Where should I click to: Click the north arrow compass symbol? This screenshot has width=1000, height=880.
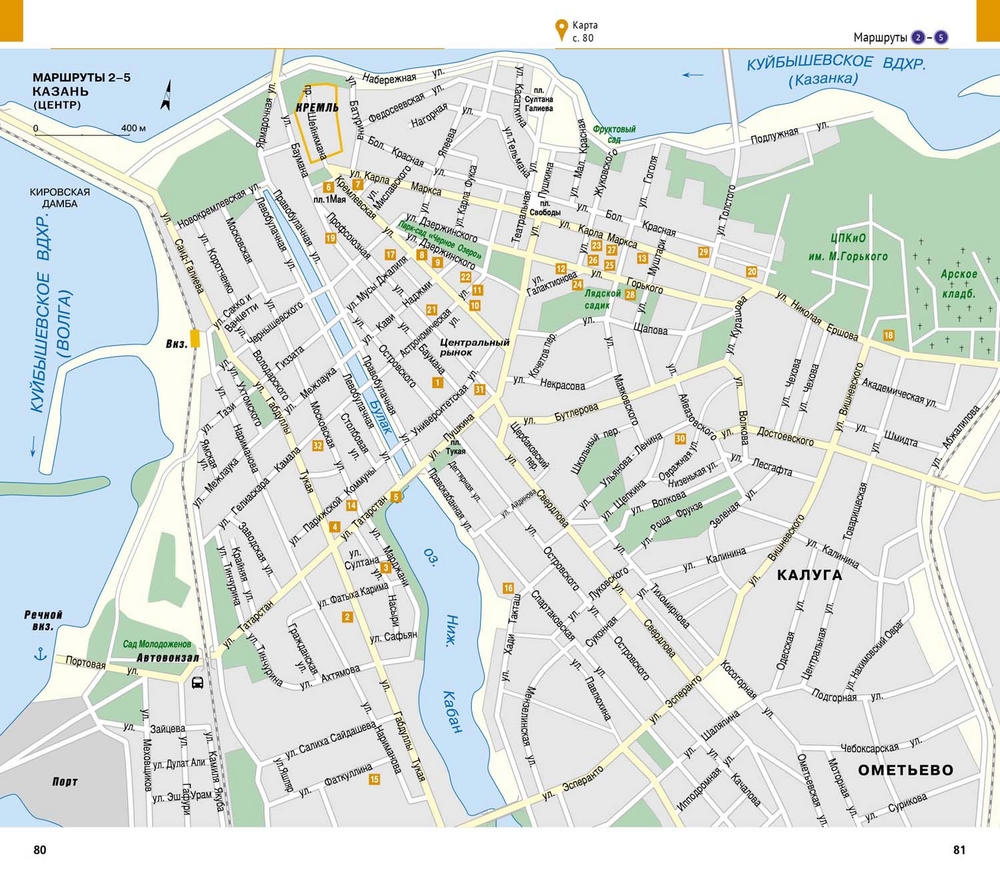pos(167,96)
